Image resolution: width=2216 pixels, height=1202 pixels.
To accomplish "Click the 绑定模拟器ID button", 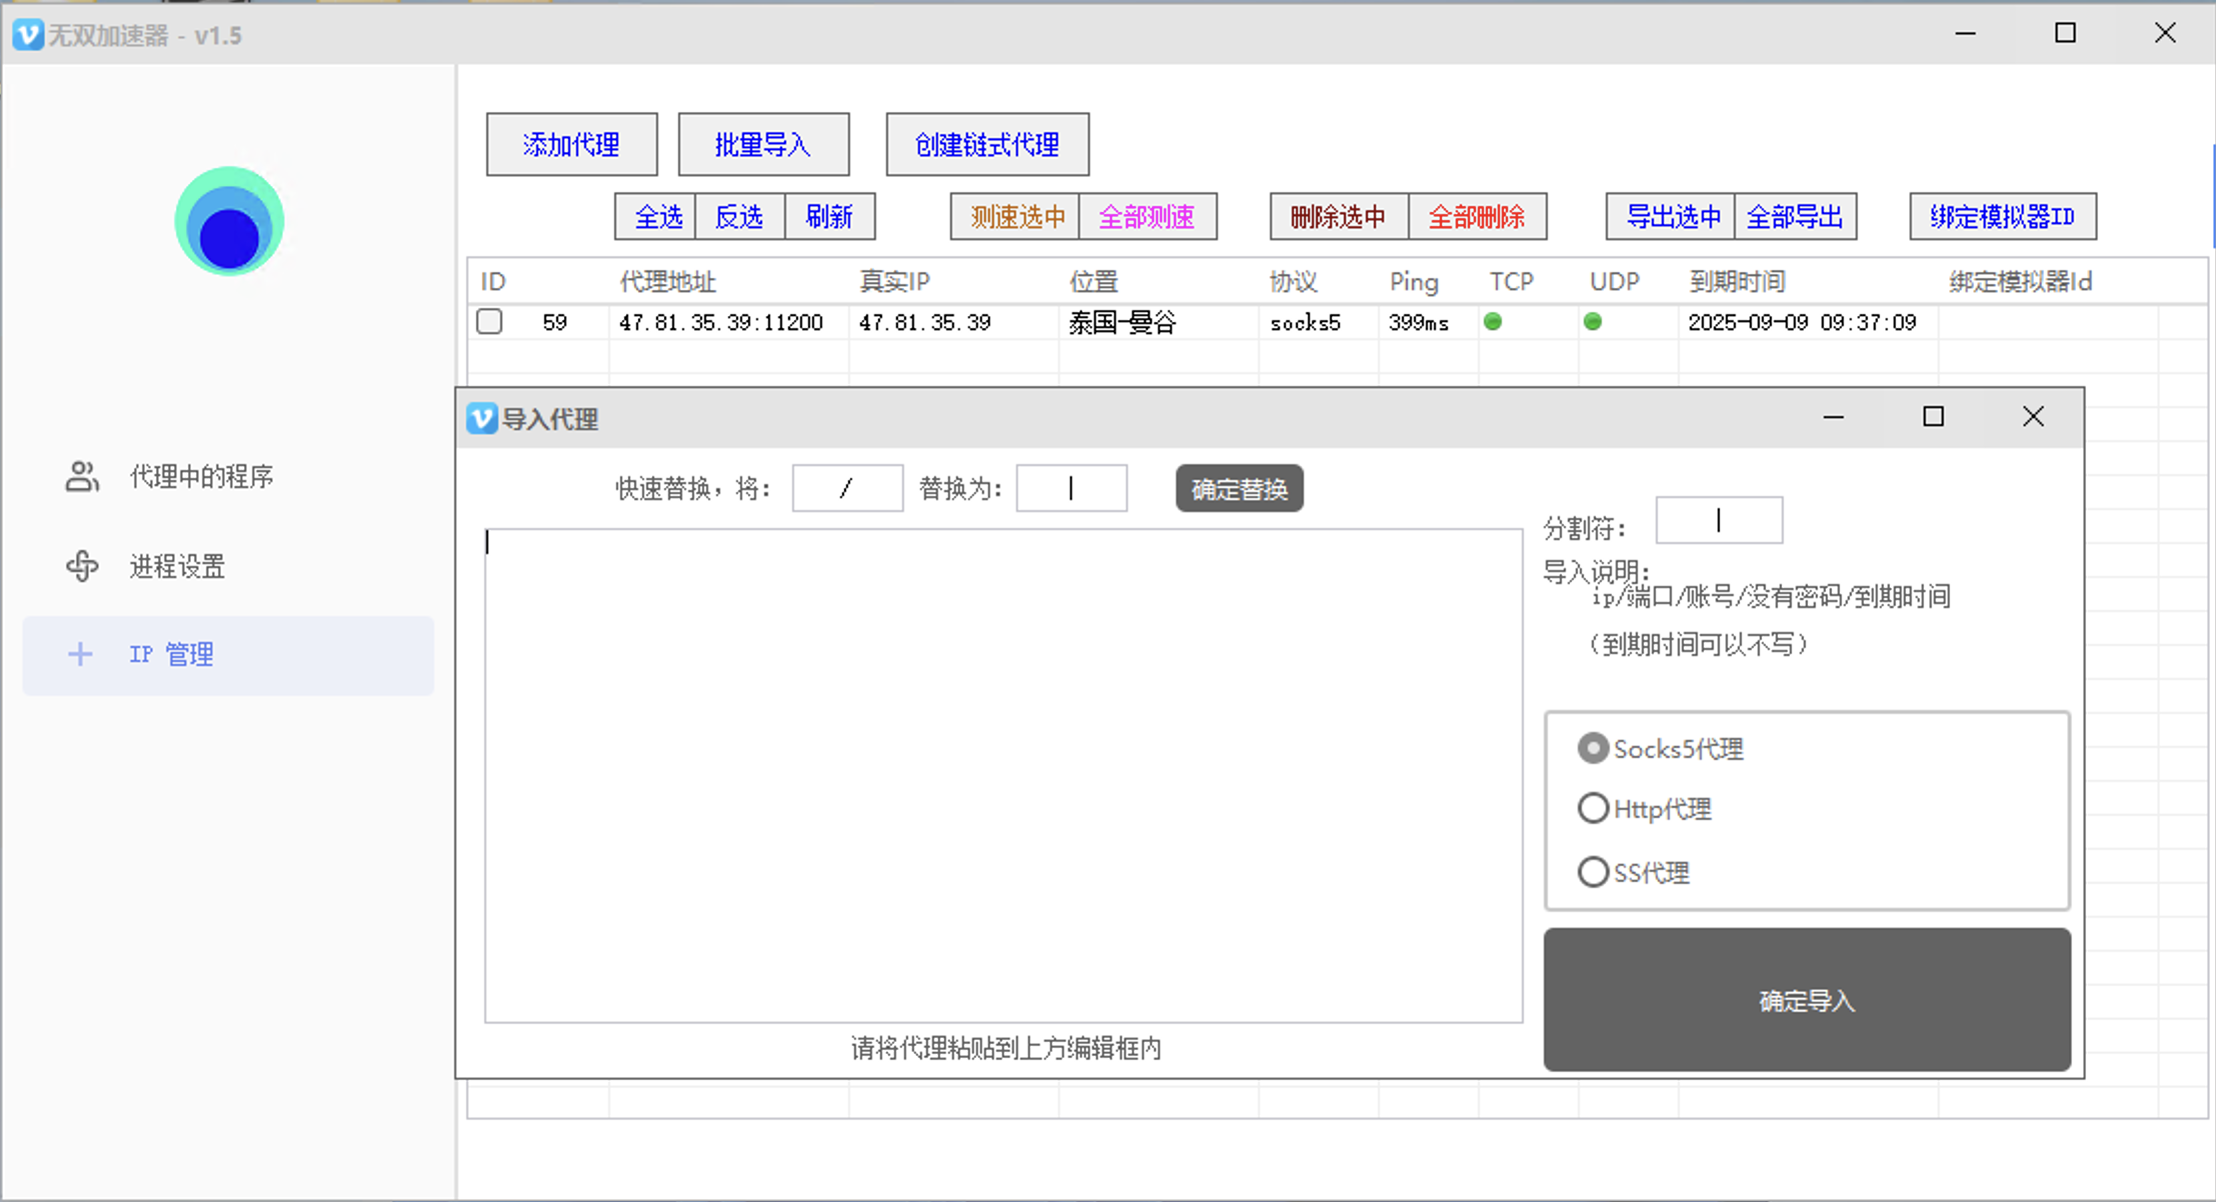I will 2001,216.
